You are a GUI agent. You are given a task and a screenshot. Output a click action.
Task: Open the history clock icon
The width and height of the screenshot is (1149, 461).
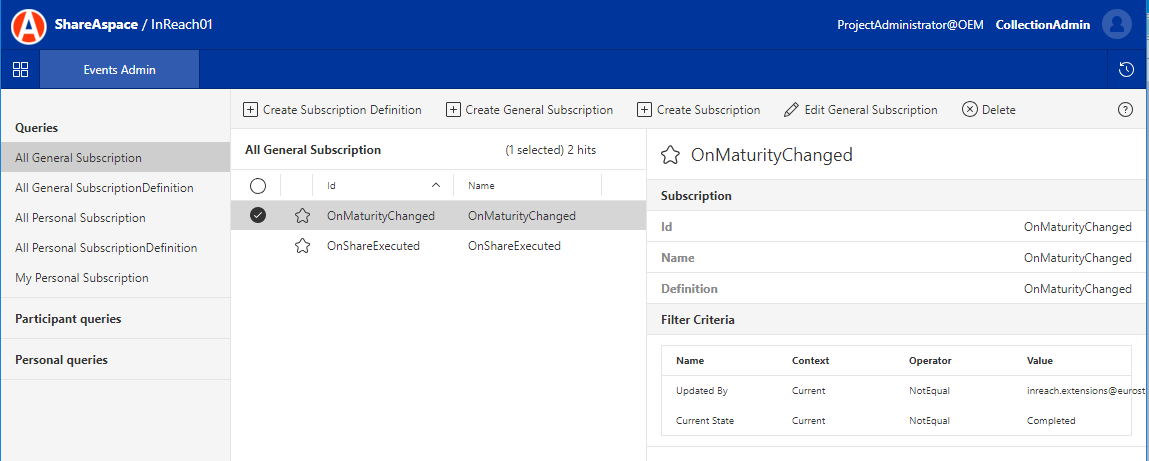(1126, 69)
